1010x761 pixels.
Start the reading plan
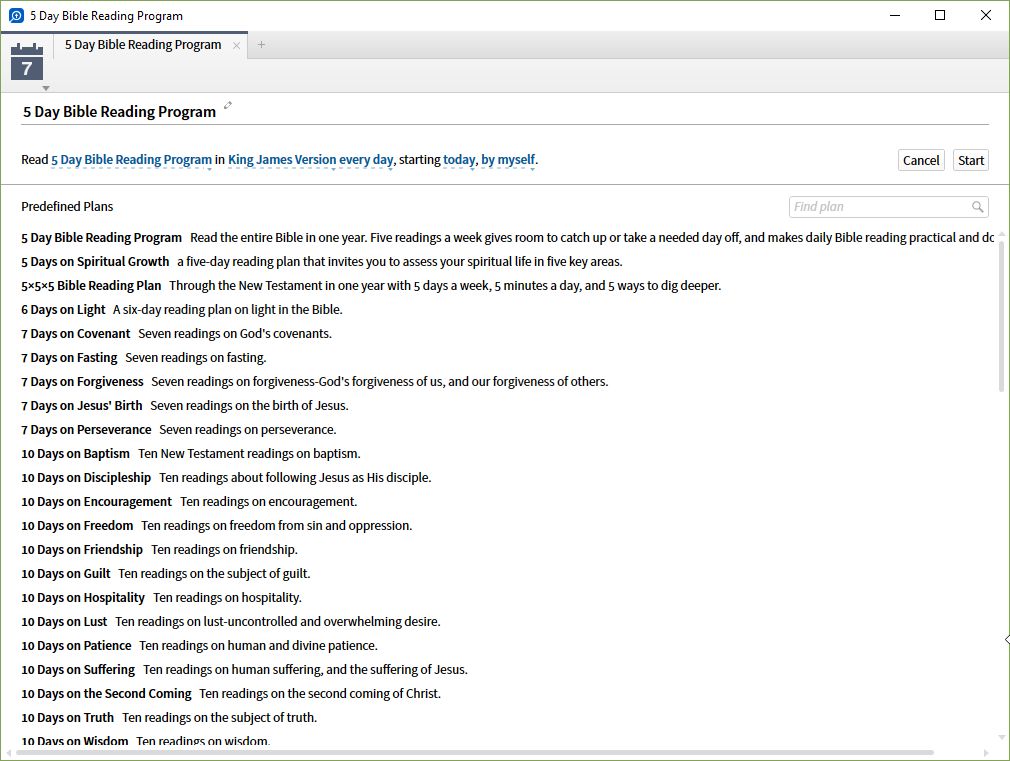pos(969,159)
